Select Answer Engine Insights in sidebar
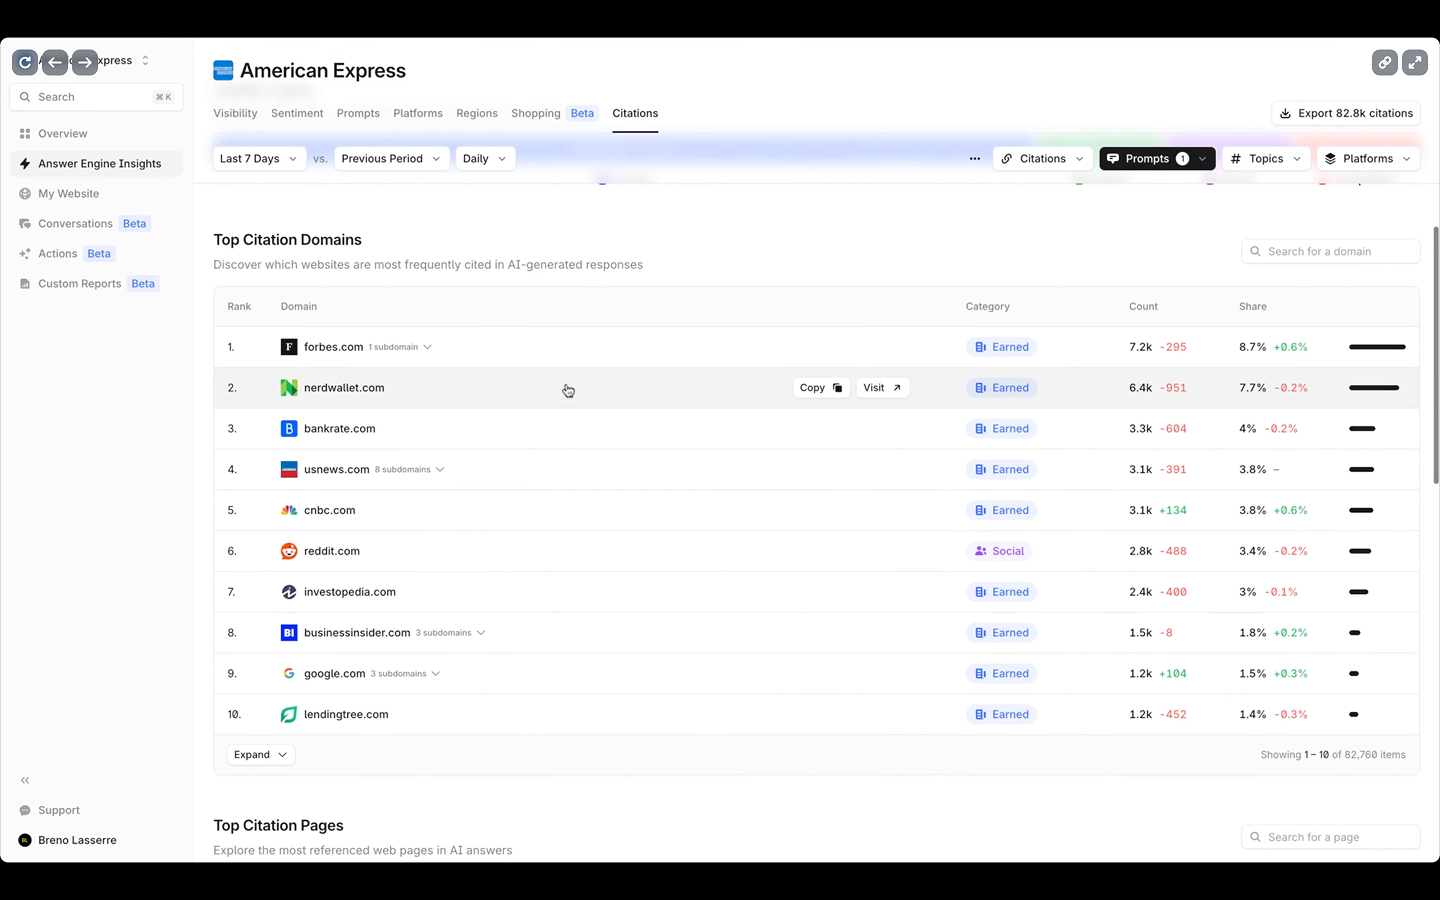Screen dimensions: 1440x900 (97, 163)
